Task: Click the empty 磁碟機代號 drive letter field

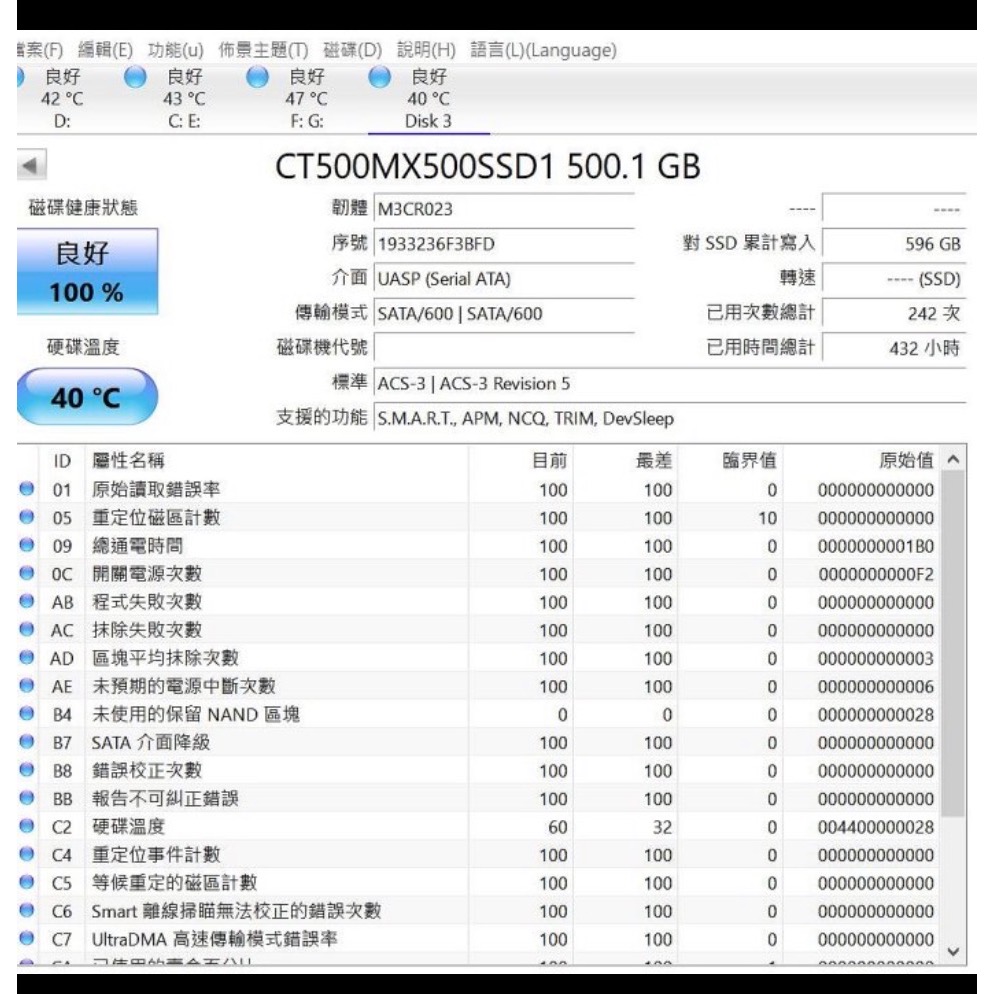Action: 505,348
